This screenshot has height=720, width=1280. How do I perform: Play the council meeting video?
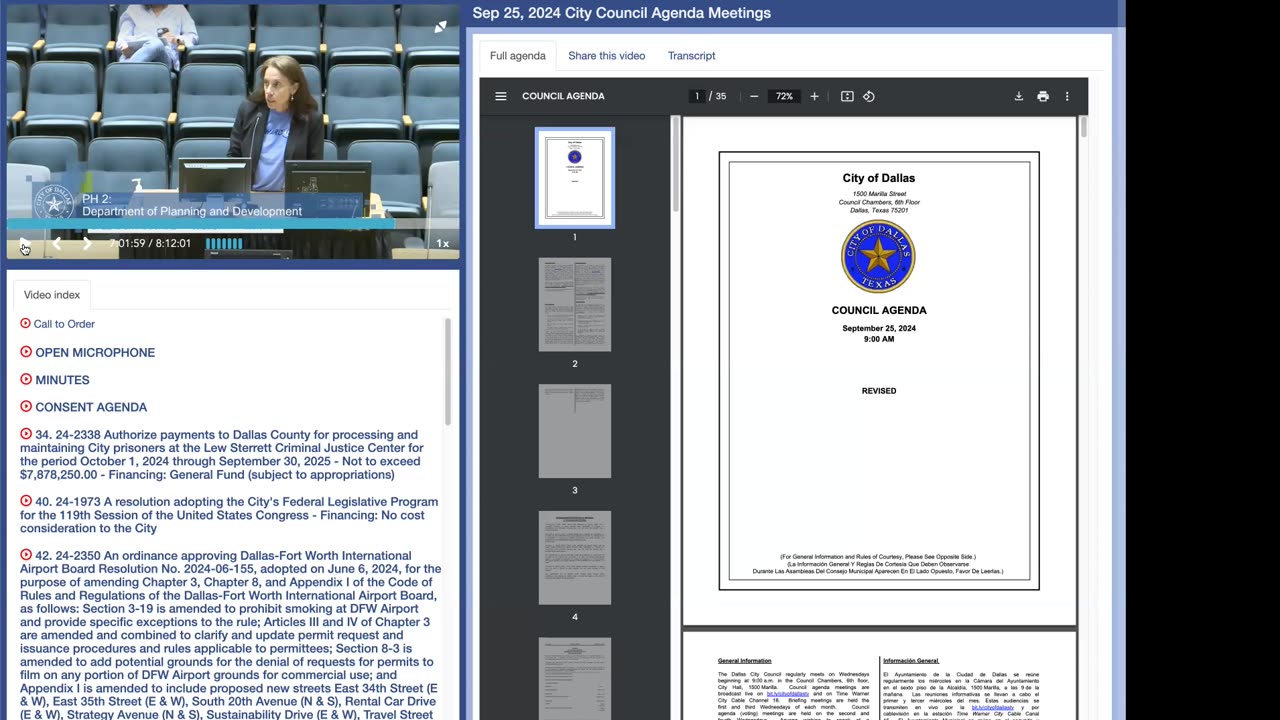[x=24, y=243]
